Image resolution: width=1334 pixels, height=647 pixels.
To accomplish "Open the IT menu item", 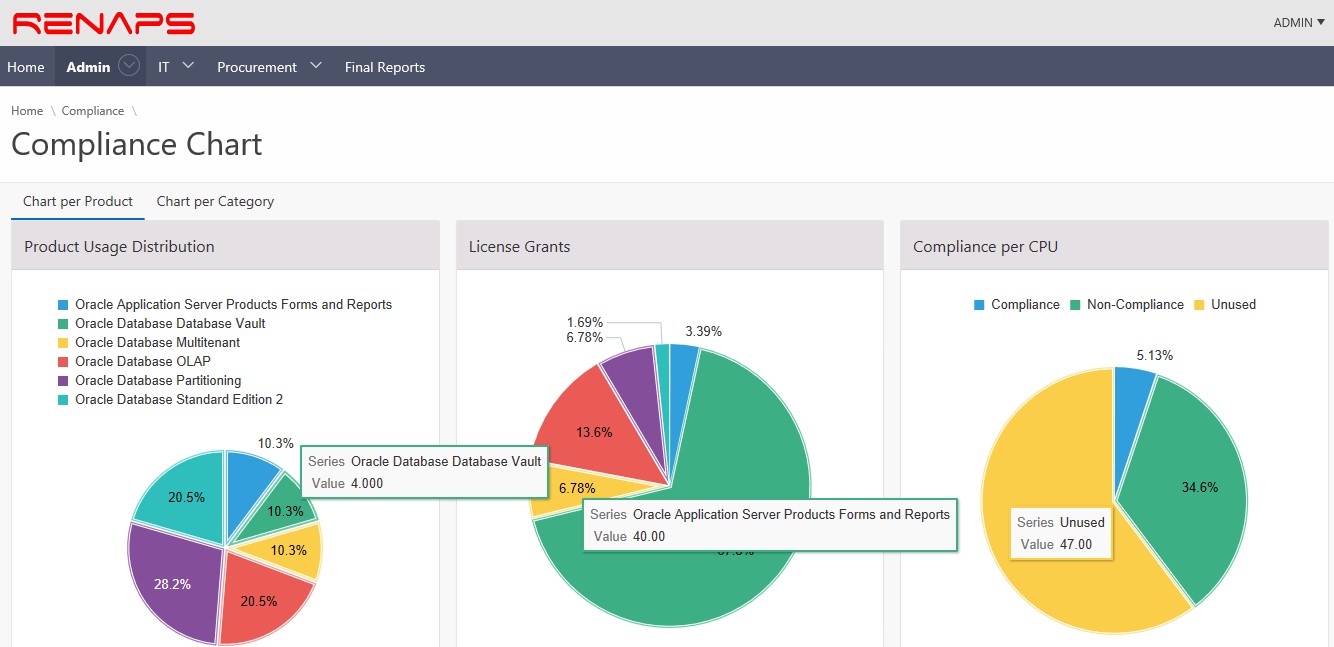I will coord(164,67).
